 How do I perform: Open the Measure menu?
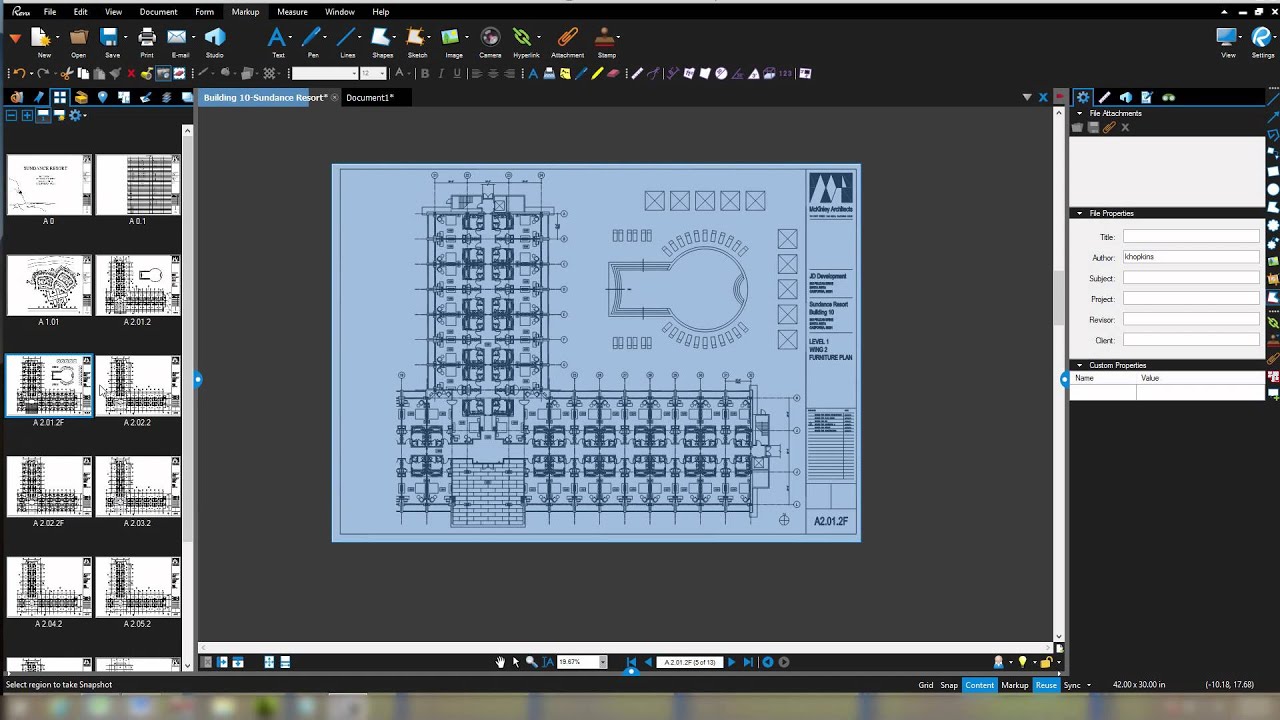click(x=292, y=12)
